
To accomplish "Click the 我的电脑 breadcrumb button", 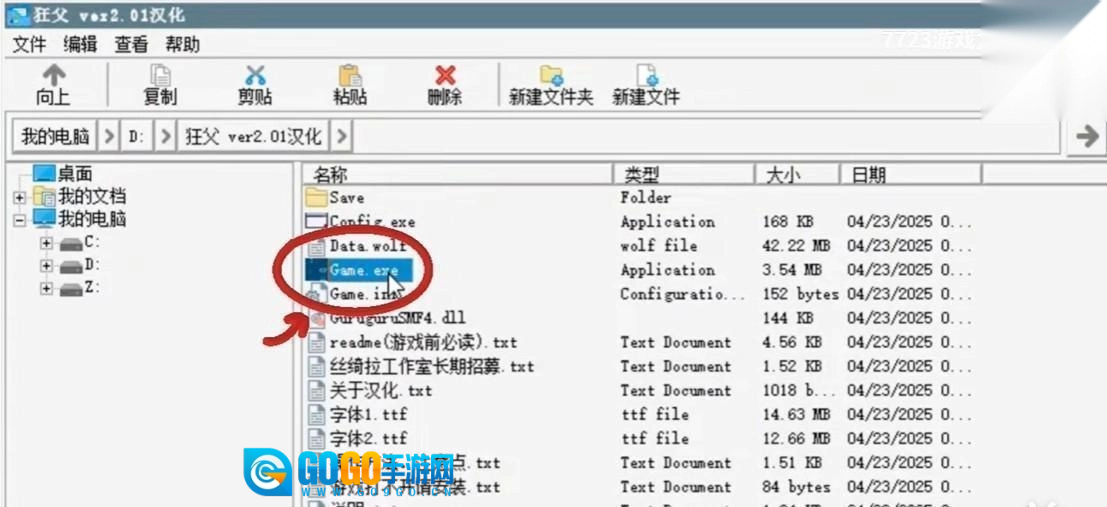I will pyautogui.click(x=55, y=136).
